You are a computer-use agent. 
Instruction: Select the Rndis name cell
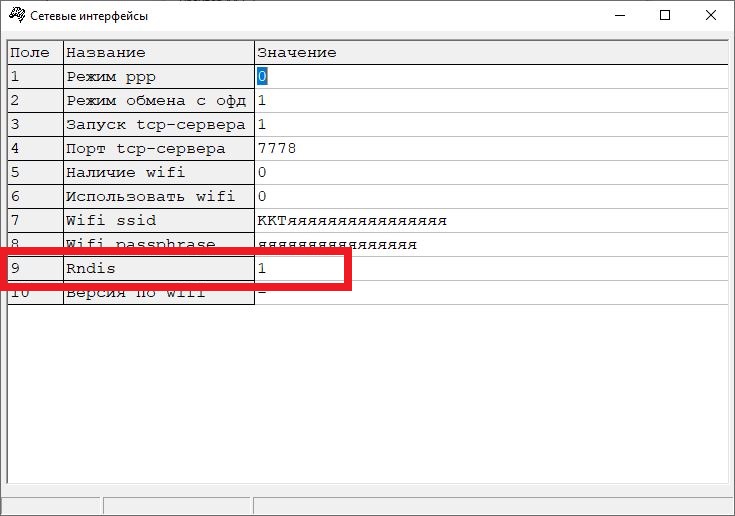coord(158,269)
